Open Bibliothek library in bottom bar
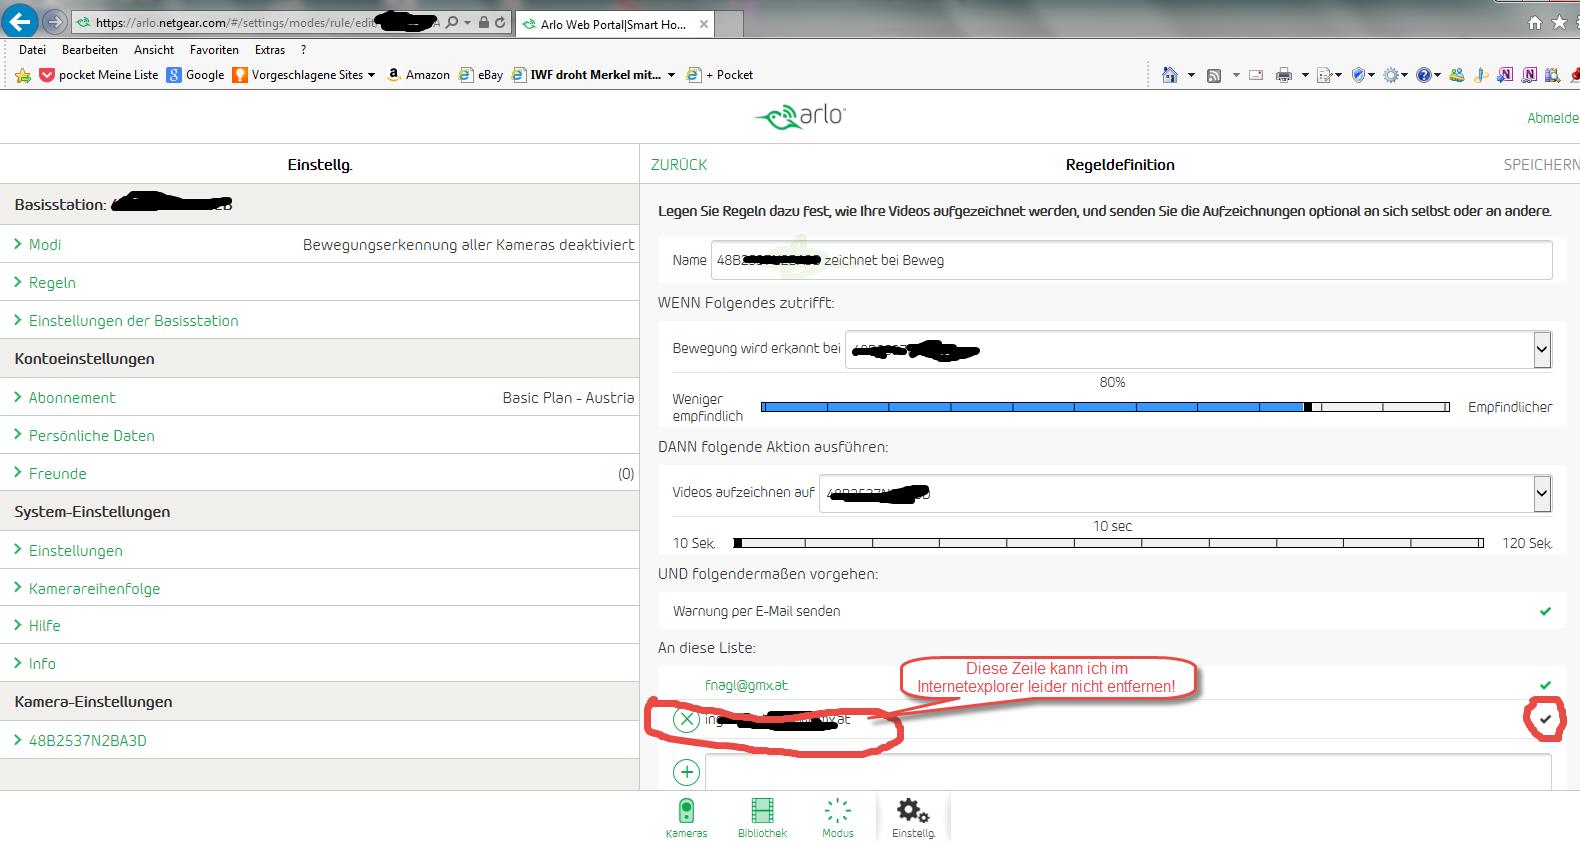 click(762, 818)
